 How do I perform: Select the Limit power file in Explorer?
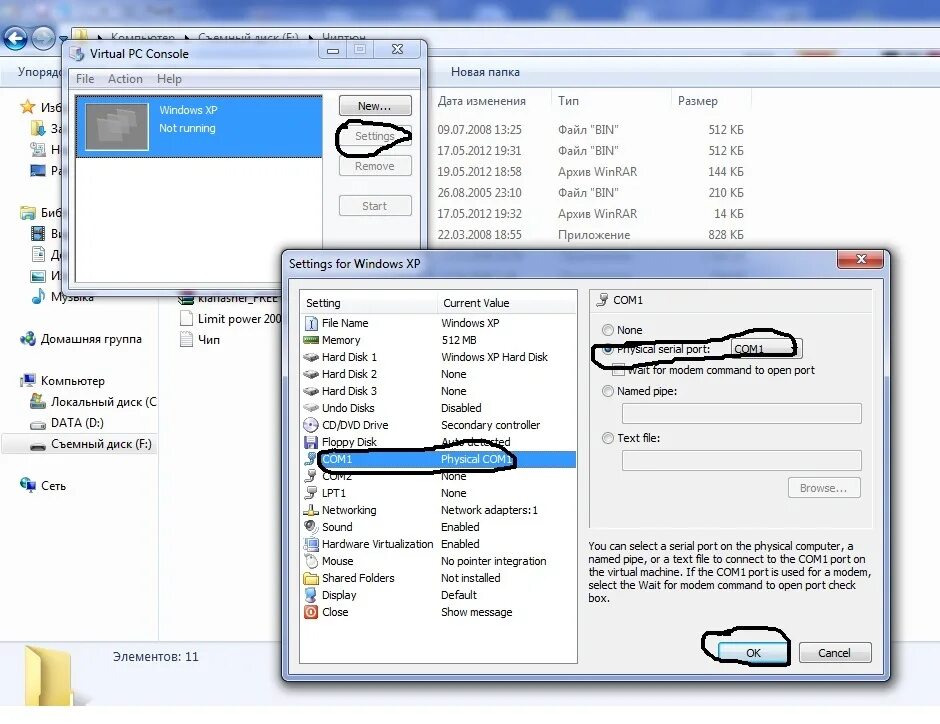click(x=231, y=319)
